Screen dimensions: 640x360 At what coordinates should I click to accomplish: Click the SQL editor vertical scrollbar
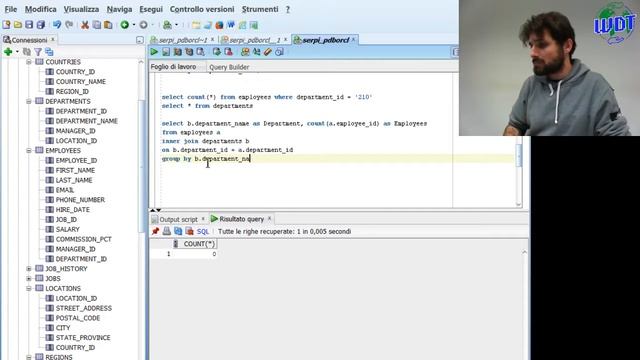click(519, 155)
